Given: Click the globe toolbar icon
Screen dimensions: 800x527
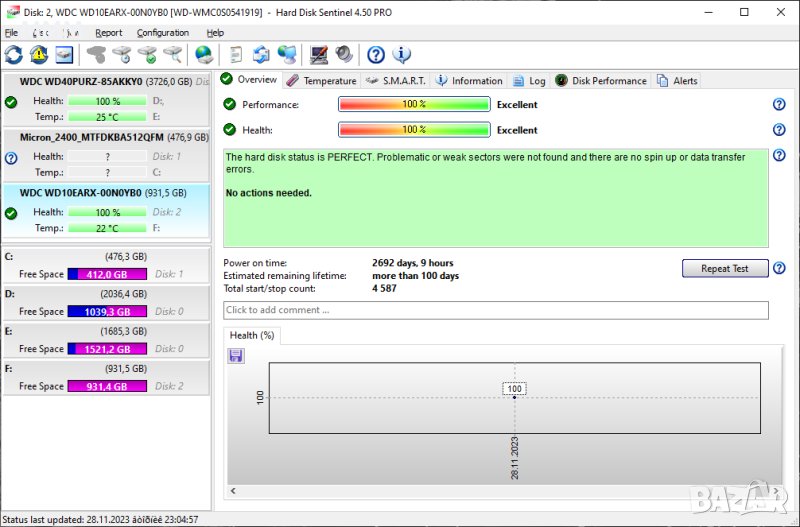Looking at the screenshot, I should tap(204, 55).
